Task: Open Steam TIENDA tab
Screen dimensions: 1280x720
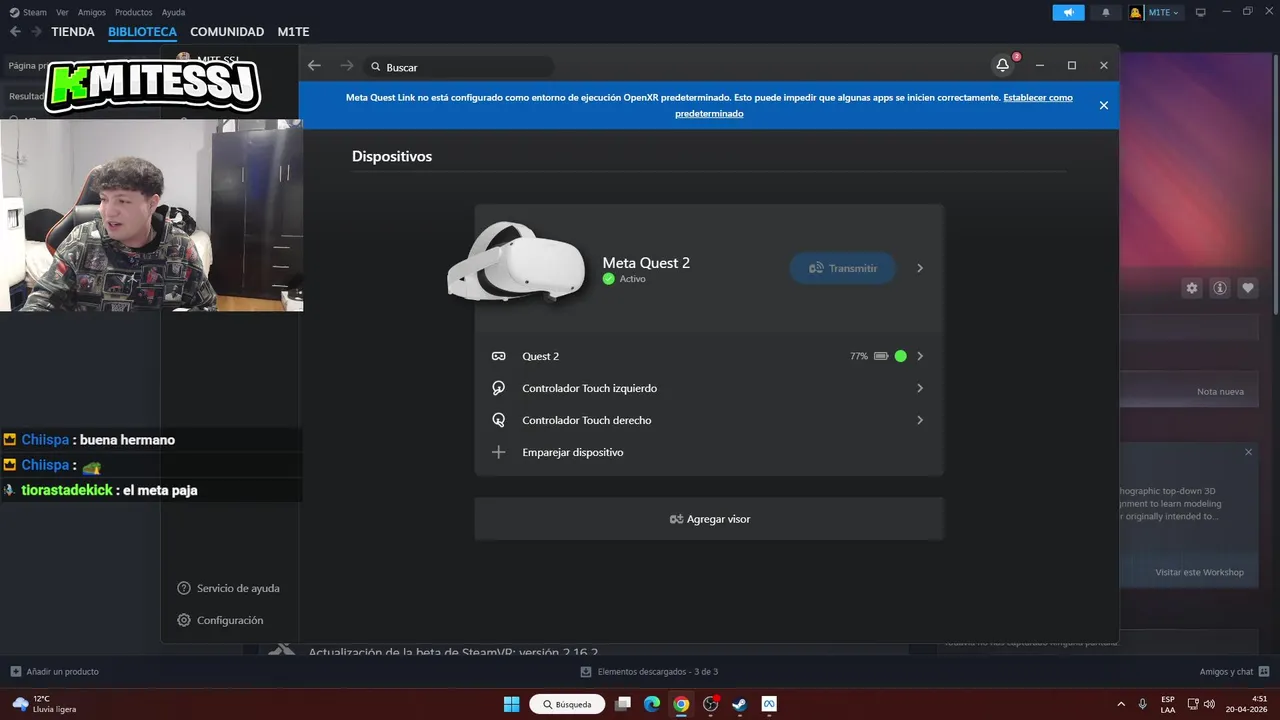Action: 73,32
